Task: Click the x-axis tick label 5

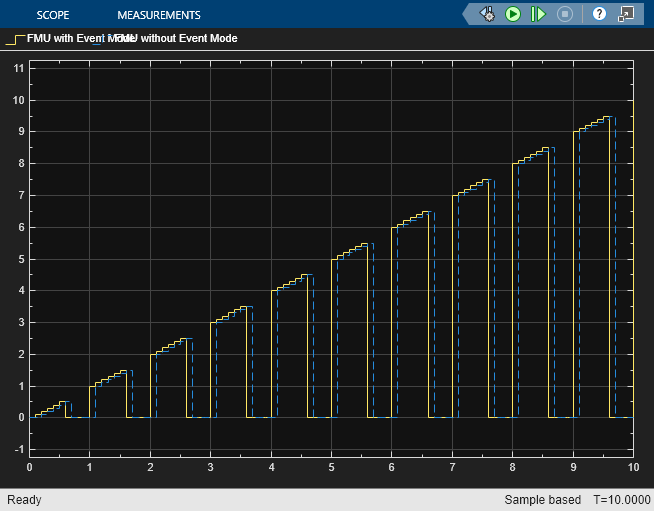Action: [331, 467]
